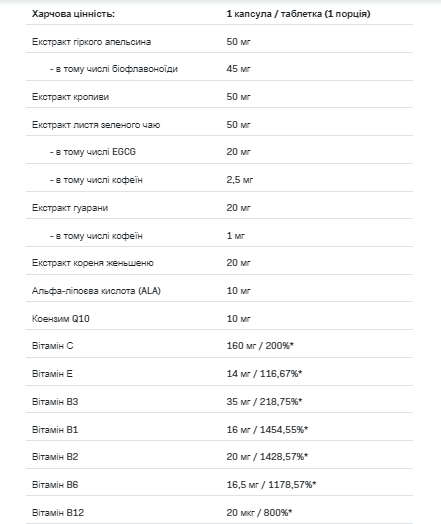
Task: Click the 'Екстракт гуарани' row label
Action: point(70,208)
